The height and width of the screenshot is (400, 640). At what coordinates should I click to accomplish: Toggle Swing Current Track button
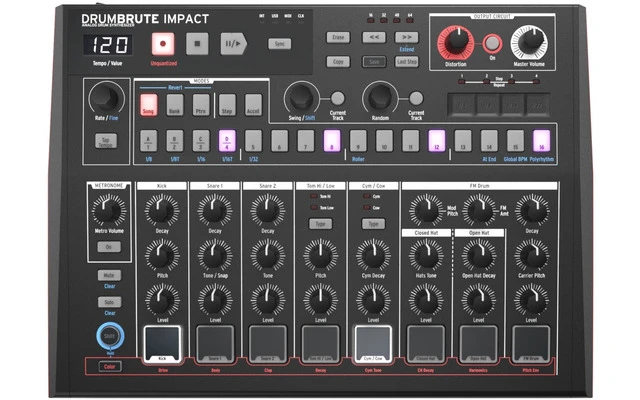[x=338, y=98]
